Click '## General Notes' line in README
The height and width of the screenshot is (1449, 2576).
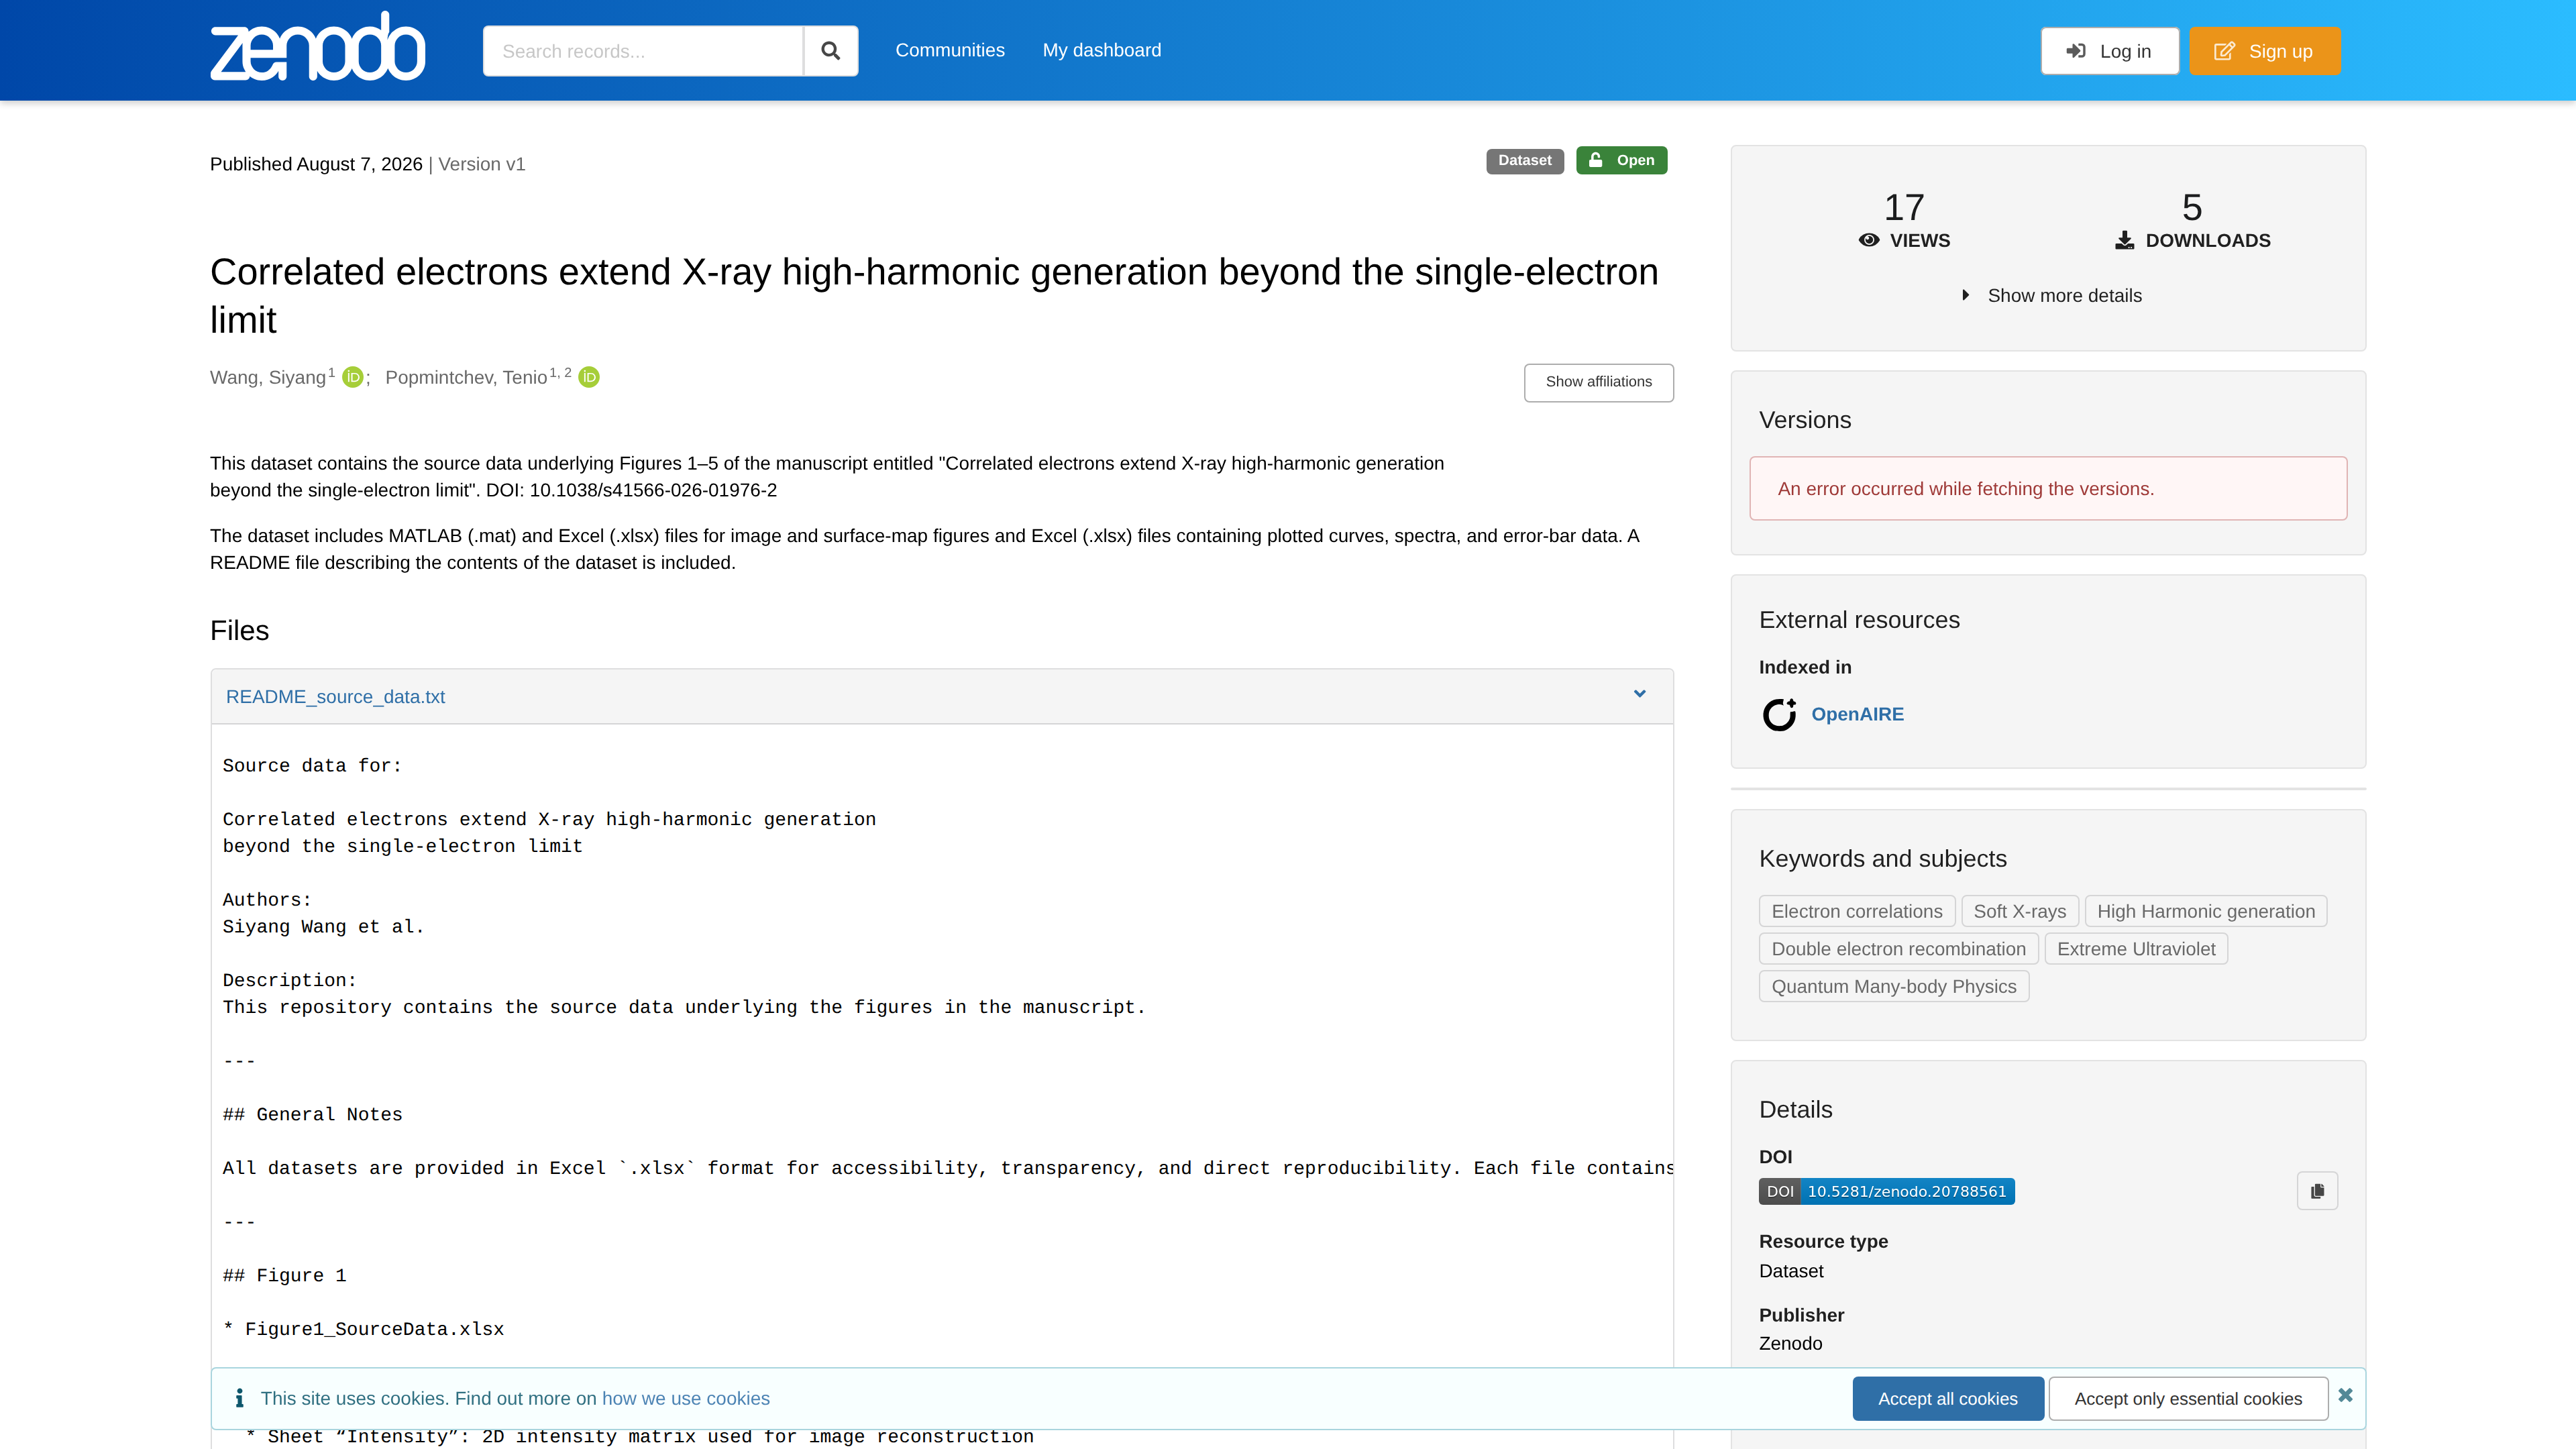click(x=312, y=1114)
